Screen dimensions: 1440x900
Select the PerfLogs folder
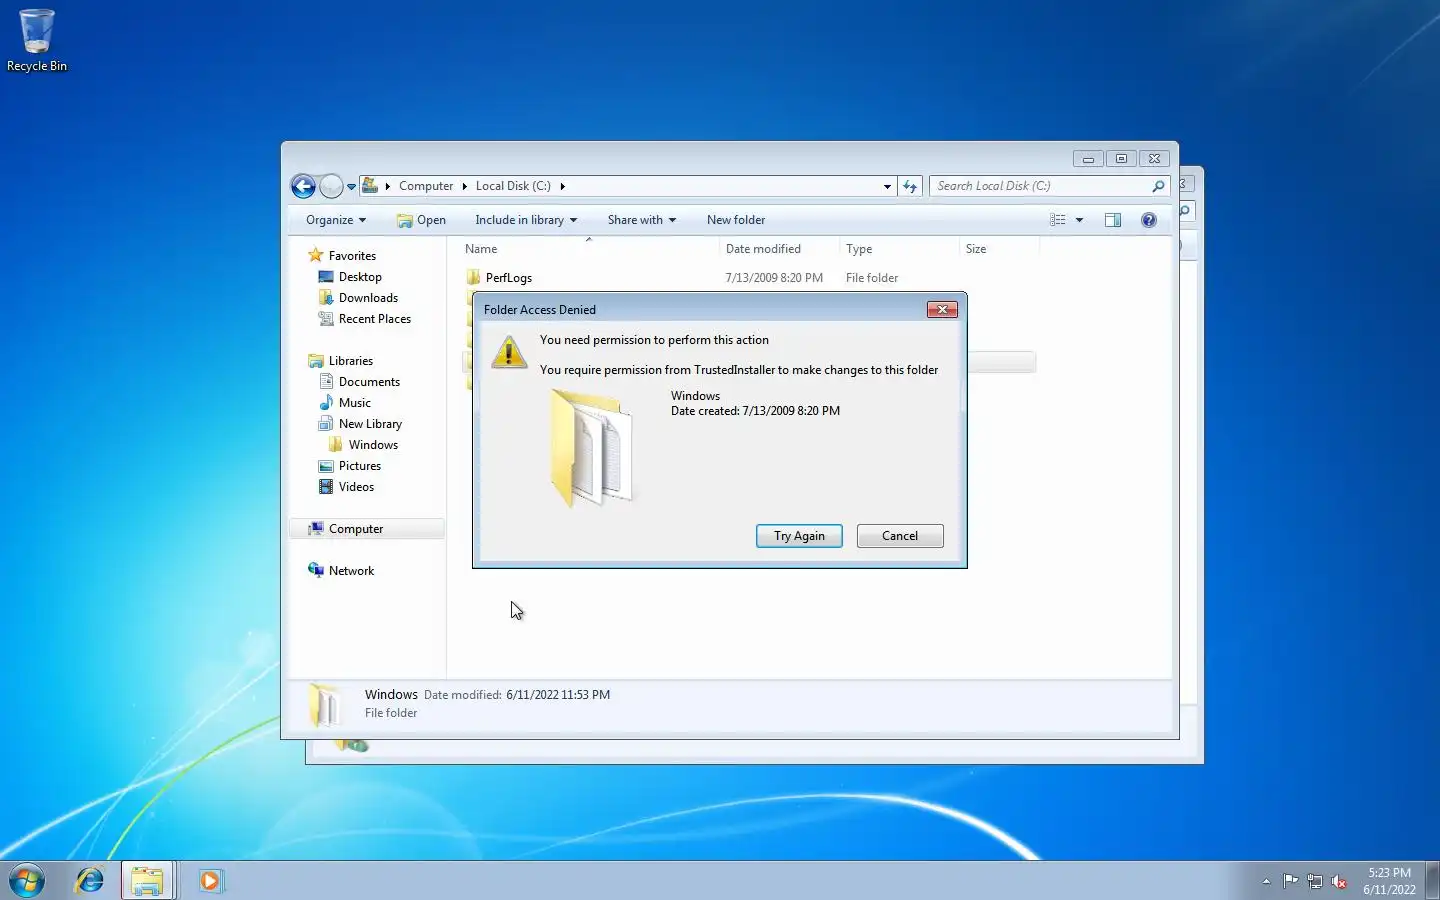click(509, 278)
